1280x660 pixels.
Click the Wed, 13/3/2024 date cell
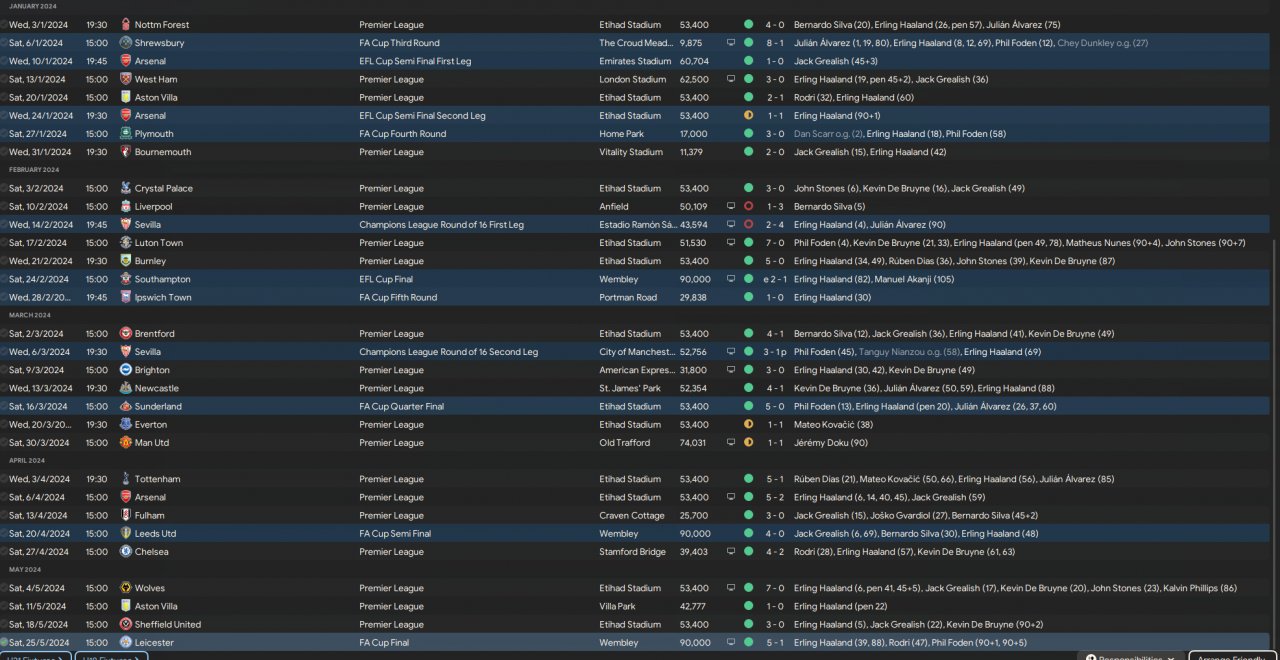[40, 388]
